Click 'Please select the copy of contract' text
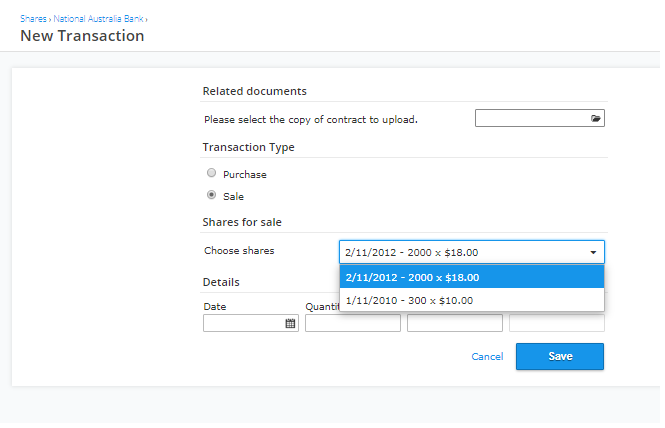665x428 pixels. pyautogui.click(x=310, y=120)
